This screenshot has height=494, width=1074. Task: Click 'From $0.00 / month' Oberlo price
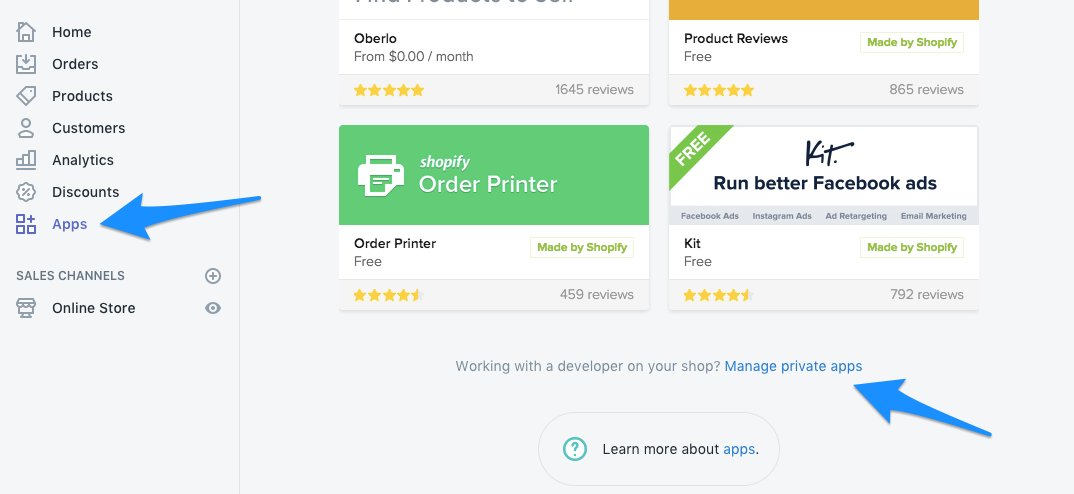(414, 57)
